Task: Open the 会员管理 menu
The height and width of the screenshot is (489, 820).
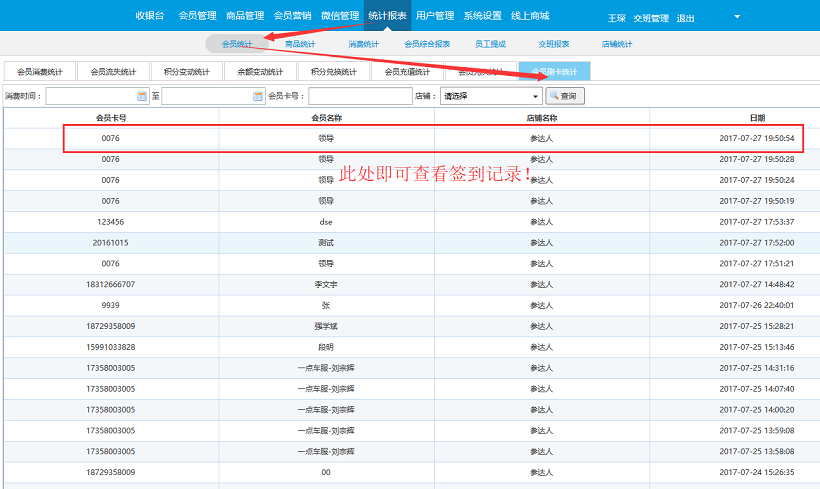Action: click(197, 16)
